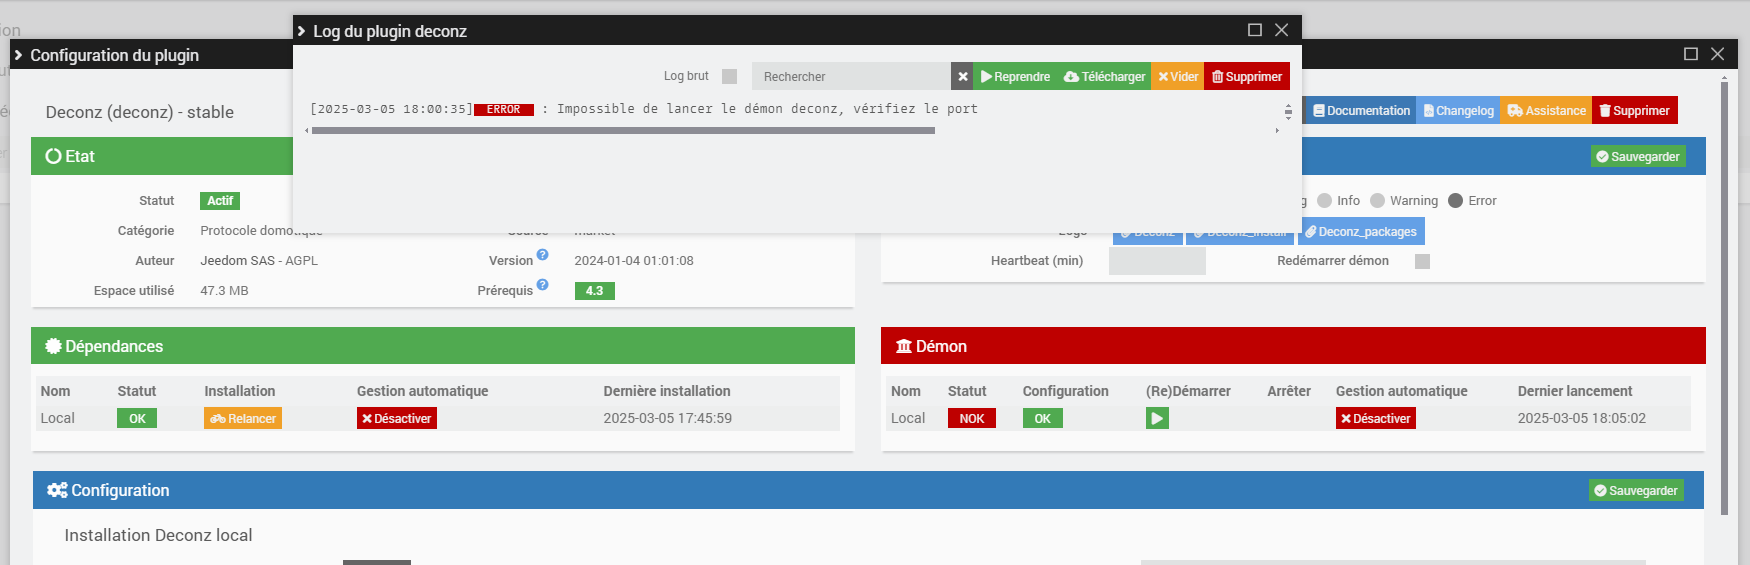Maximize the Configuration du plugin window

tap(1691, 54)
